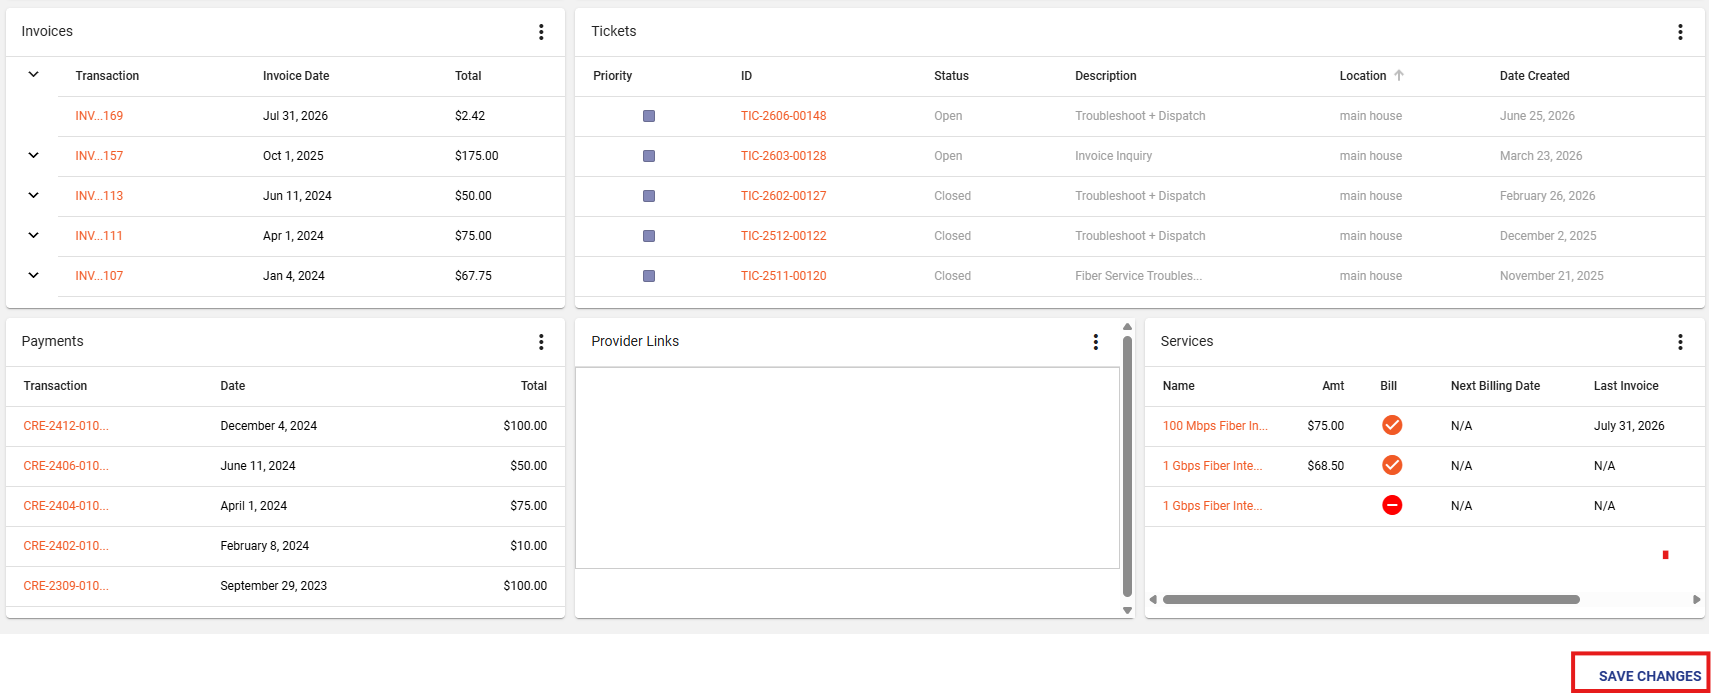Click priority icon for ticket TIC-2606-00148
This screenshot has height=694, width=1711.
pos(649,116)
